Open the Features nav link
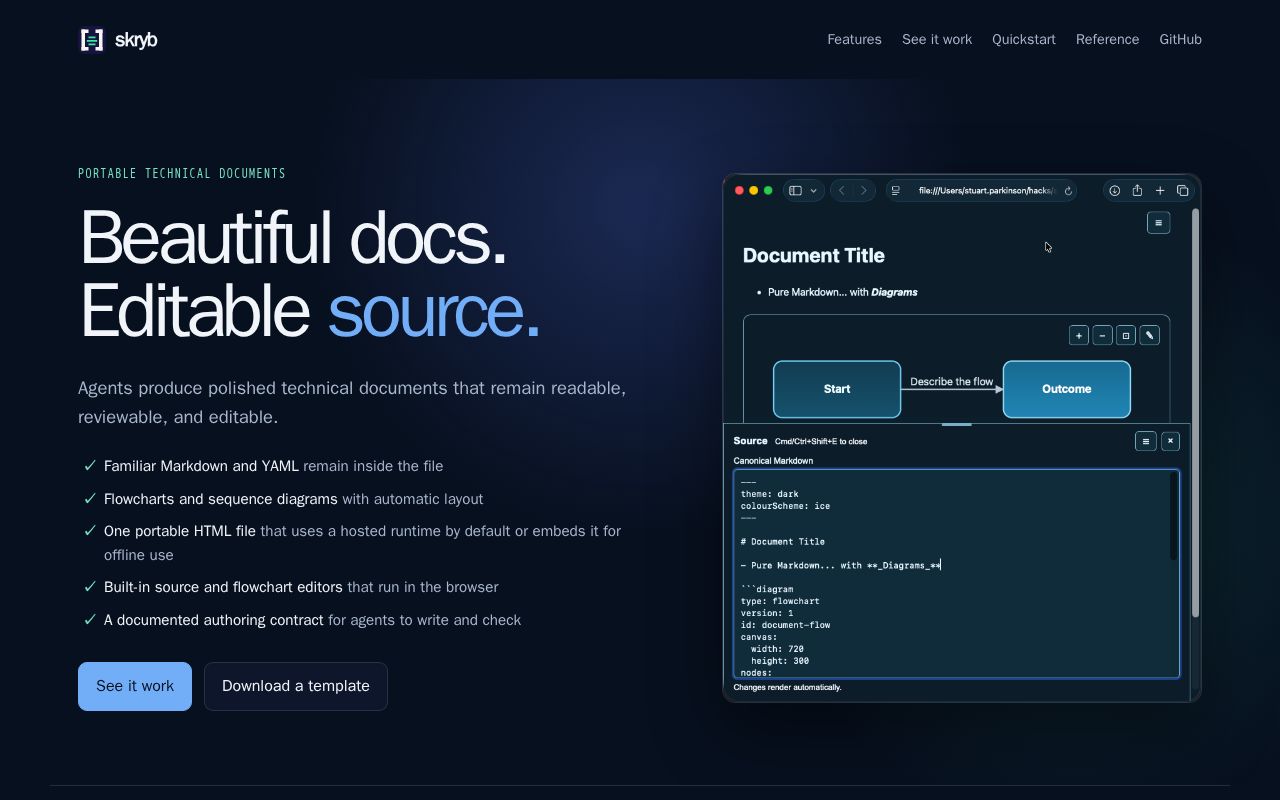 (854, 40)
